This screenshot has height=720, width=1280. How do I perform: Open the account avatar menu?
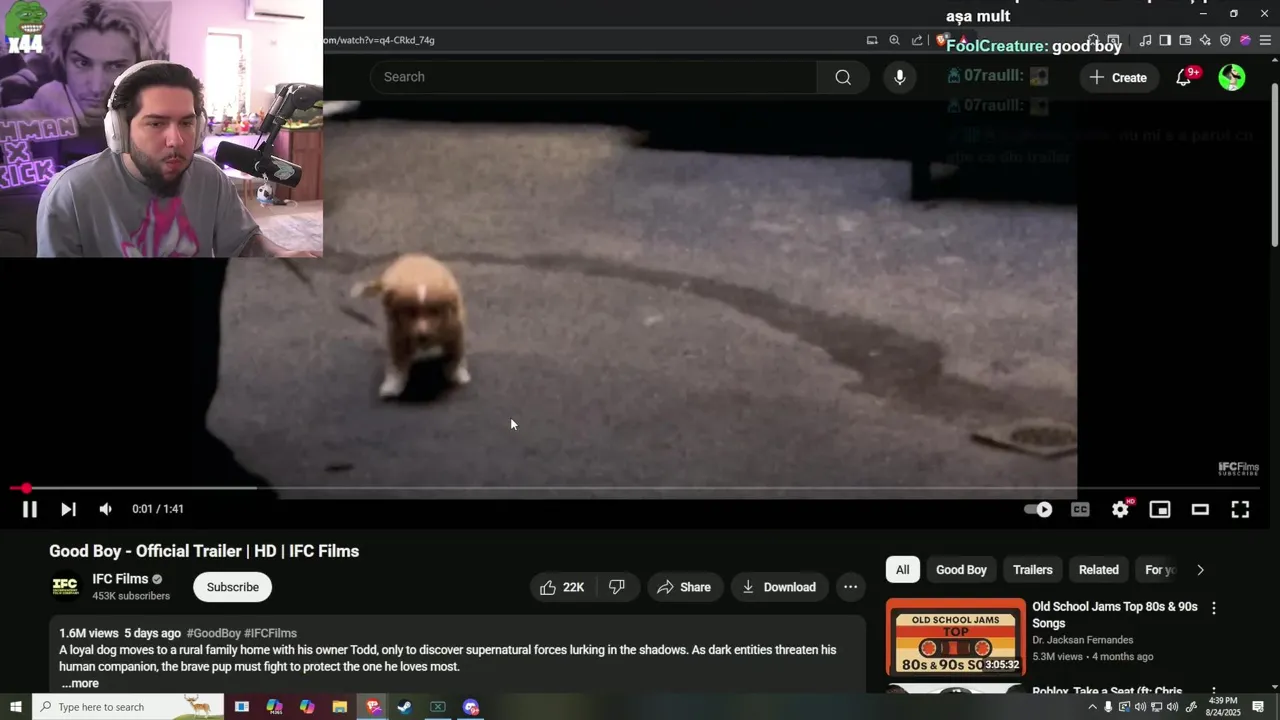(1232, 77)
